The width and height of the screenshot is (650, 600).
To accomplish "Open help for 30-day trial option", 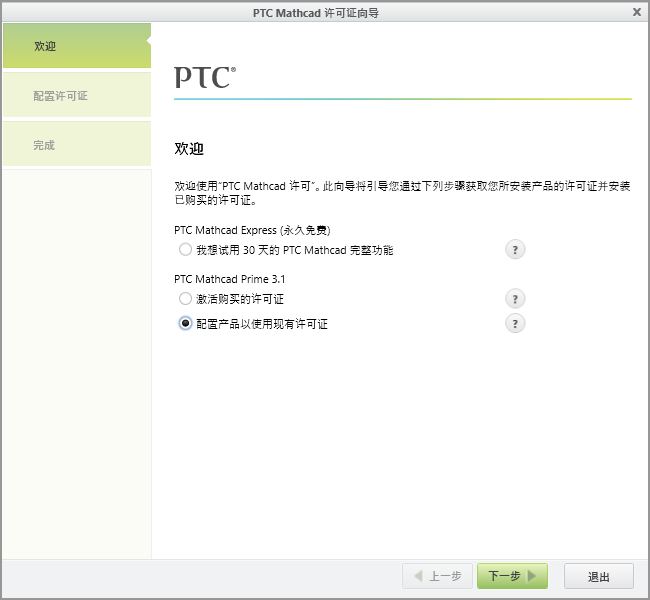I will click(x=515, y=250).
